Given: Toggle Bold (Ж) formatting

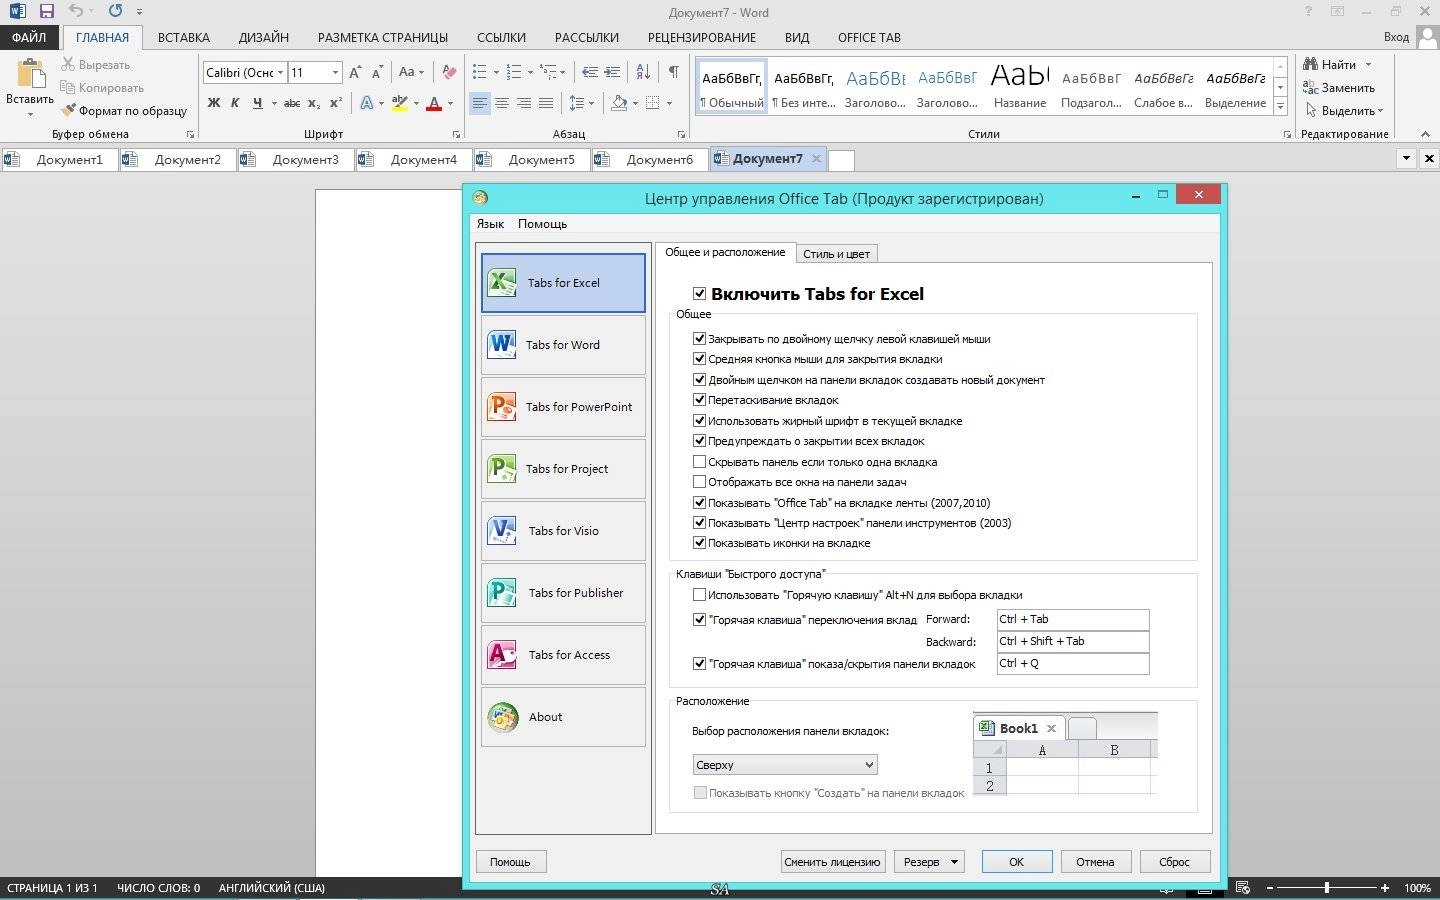Looking at the screenshot, I should coord(214,103).
